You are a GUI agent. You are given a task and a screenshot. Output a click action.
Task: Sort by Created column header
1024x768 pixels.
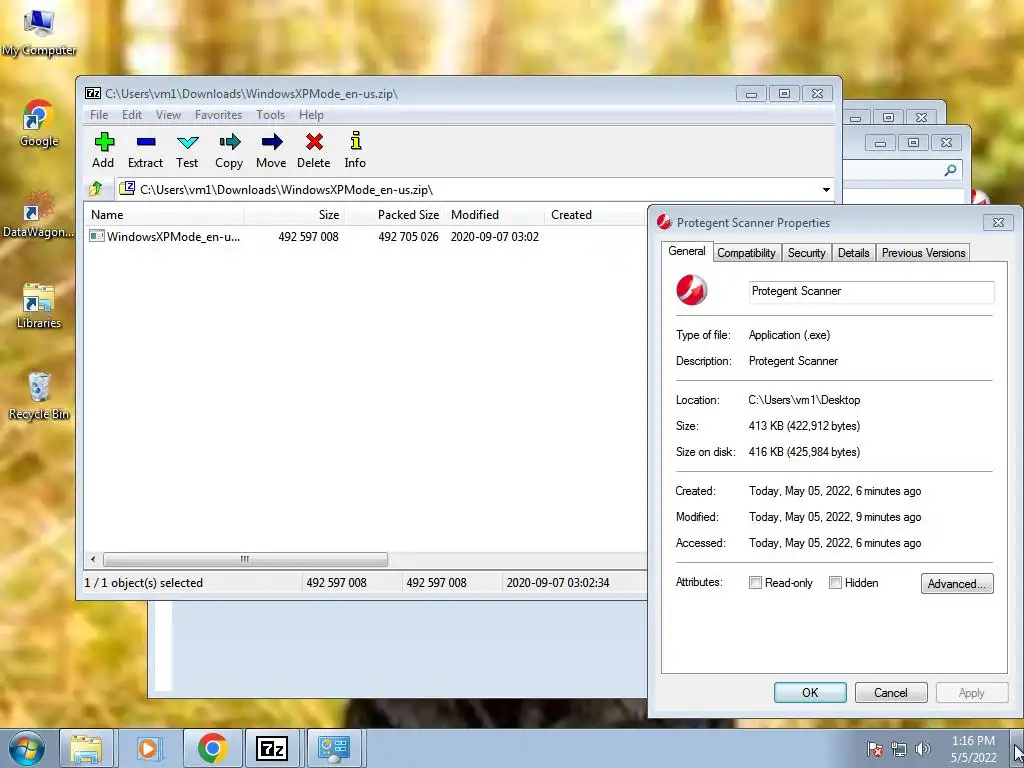click(594, 214)
